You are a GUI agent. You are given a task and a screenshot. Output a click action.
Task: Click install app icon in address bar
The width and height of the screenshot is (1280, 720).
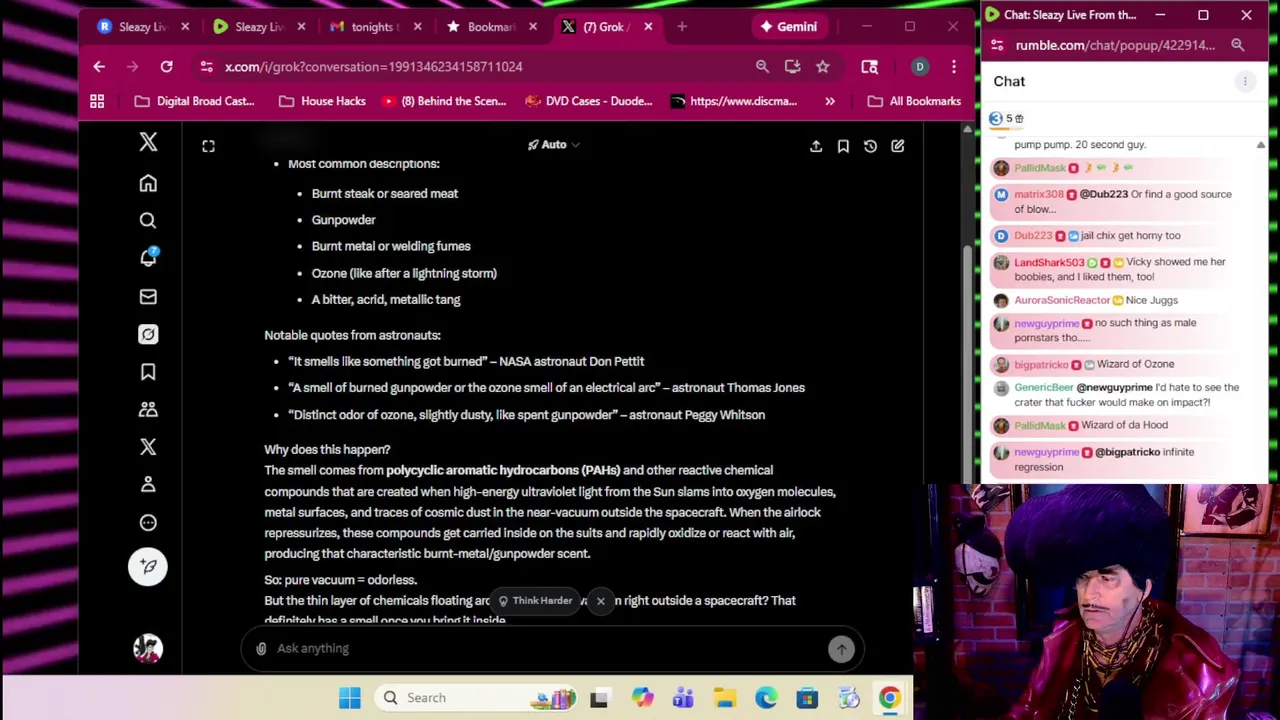(792, 66)
